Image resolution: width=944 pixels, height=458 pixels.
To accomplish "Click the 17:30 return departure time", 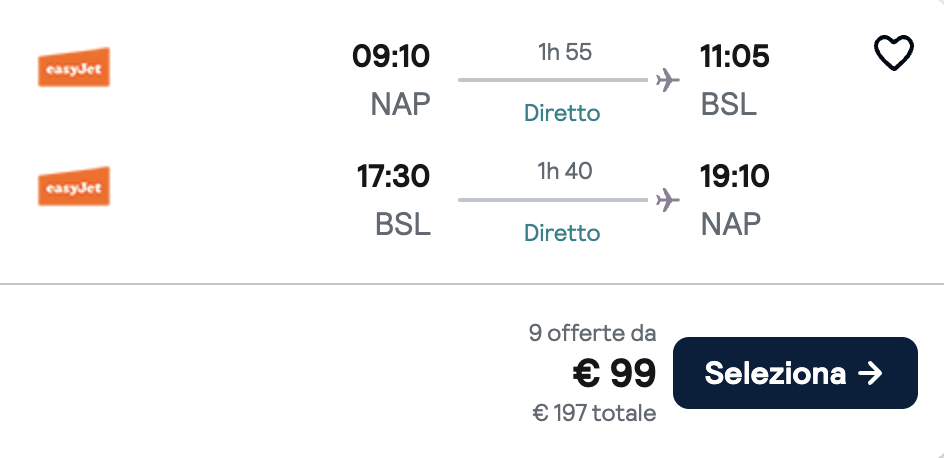I will [x=393, y=177].
